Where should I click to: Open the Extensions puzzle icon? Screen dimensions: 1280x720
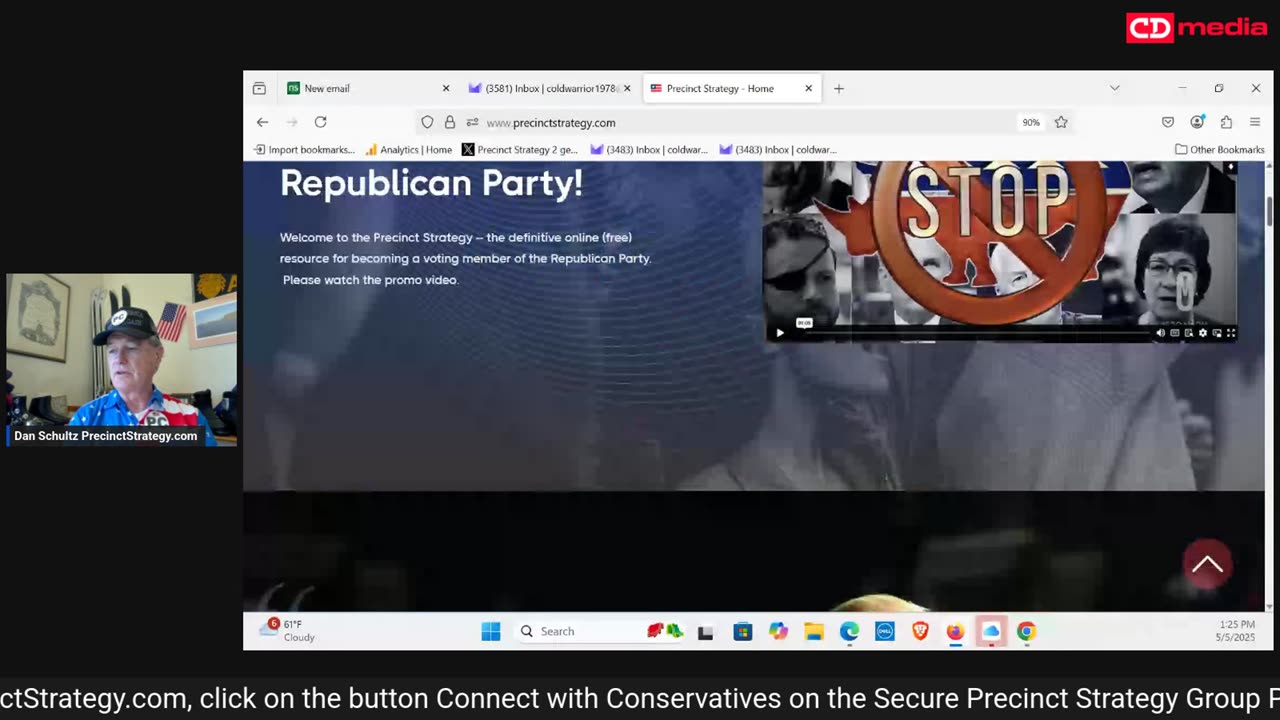pyautogui.click(x=1226, y=122)
